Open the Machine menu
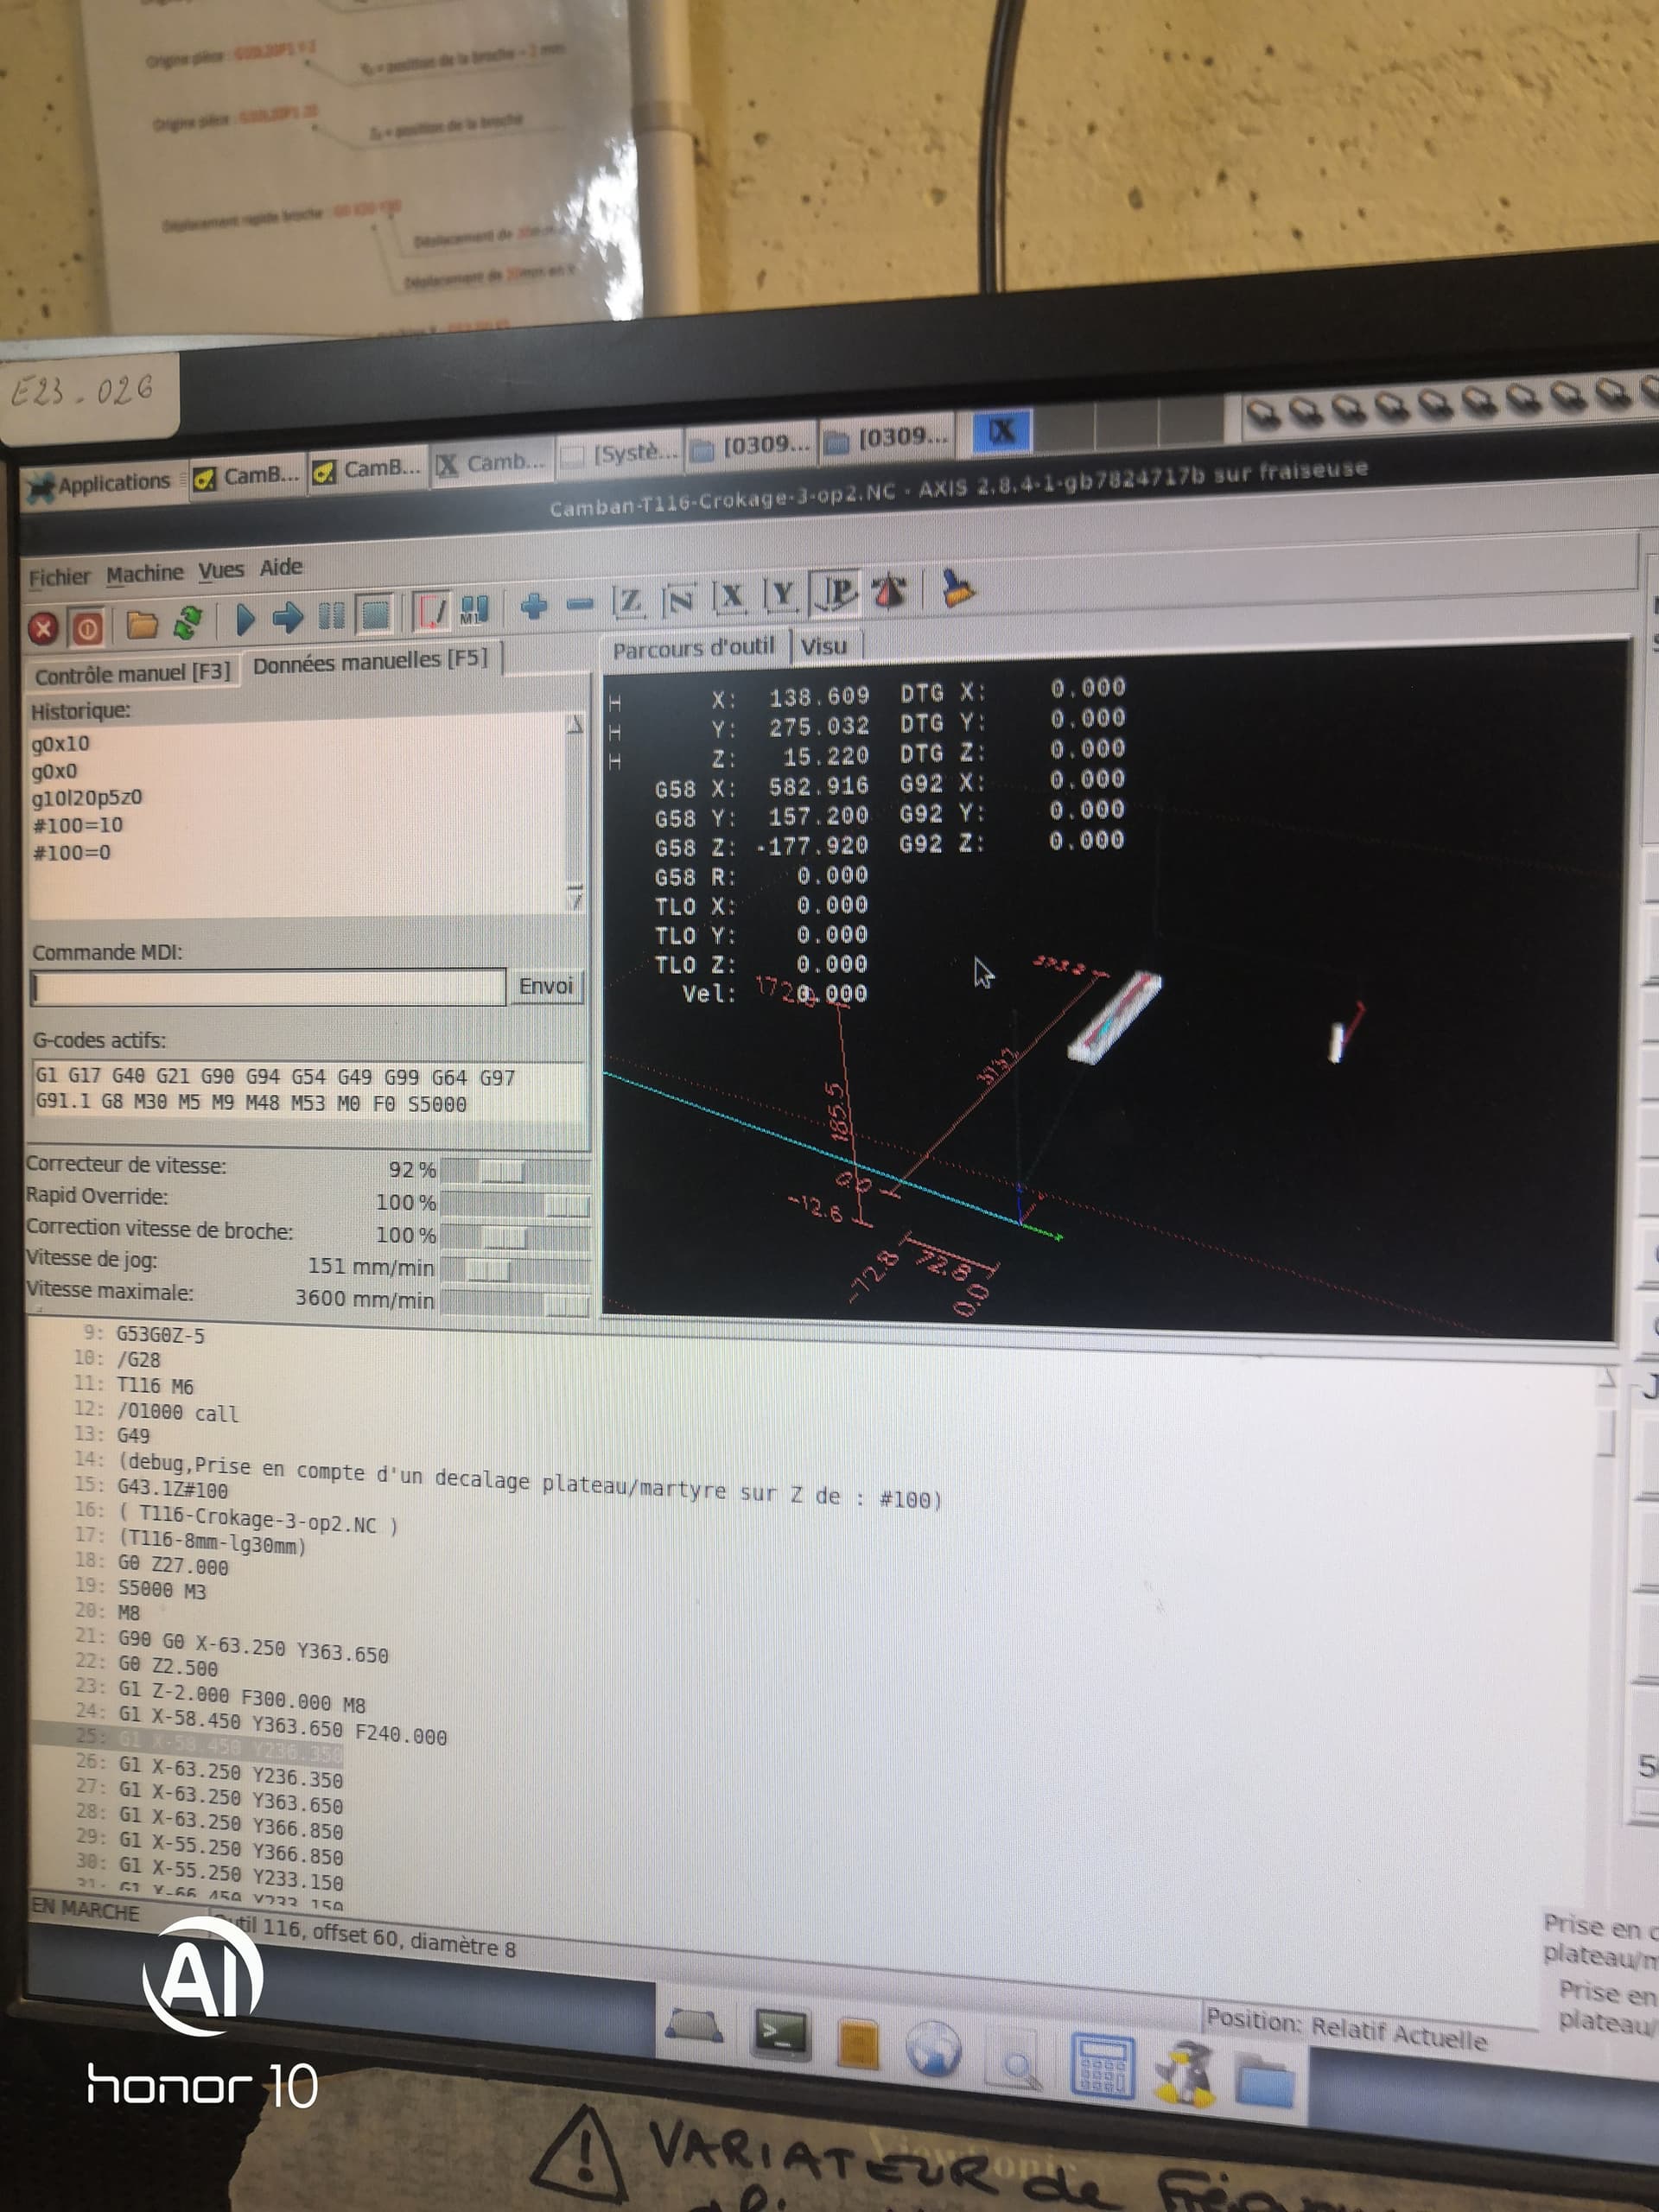Screen dimensions: 1659x2212 145,574
